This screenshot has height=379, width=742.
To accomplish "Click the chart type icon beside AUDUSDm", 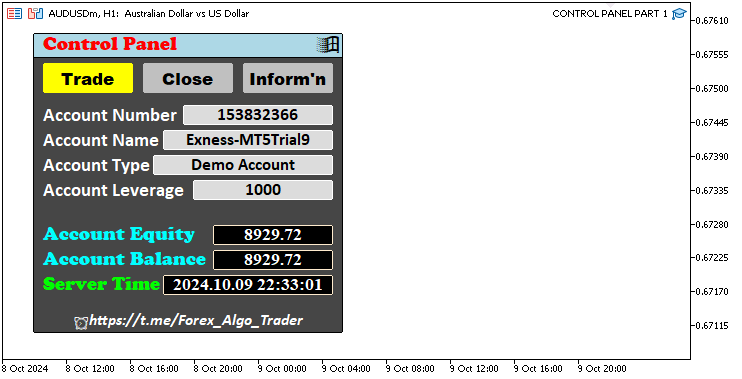I will pyautogui.click(x=35, y=13).
